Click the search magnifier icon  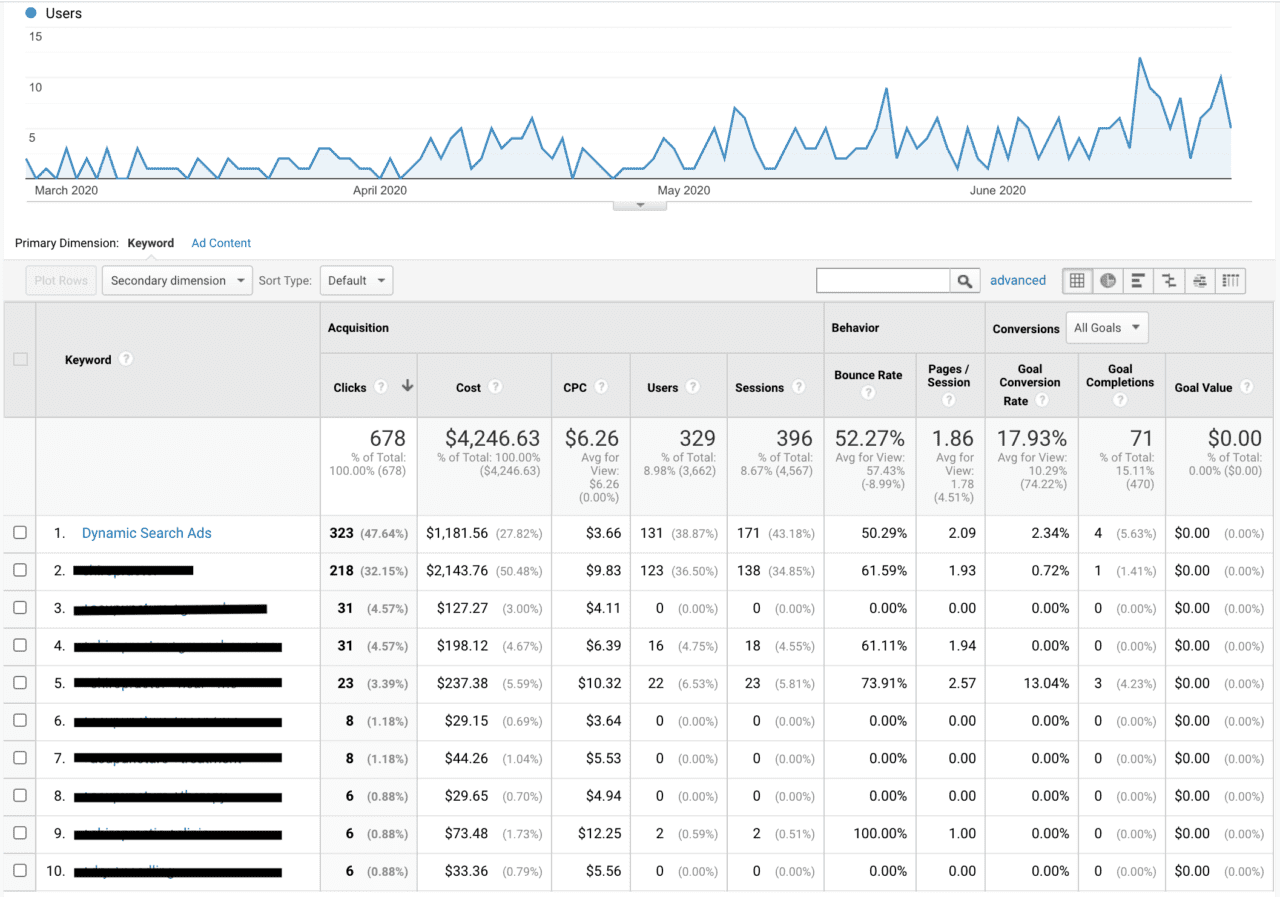point(964,281)
